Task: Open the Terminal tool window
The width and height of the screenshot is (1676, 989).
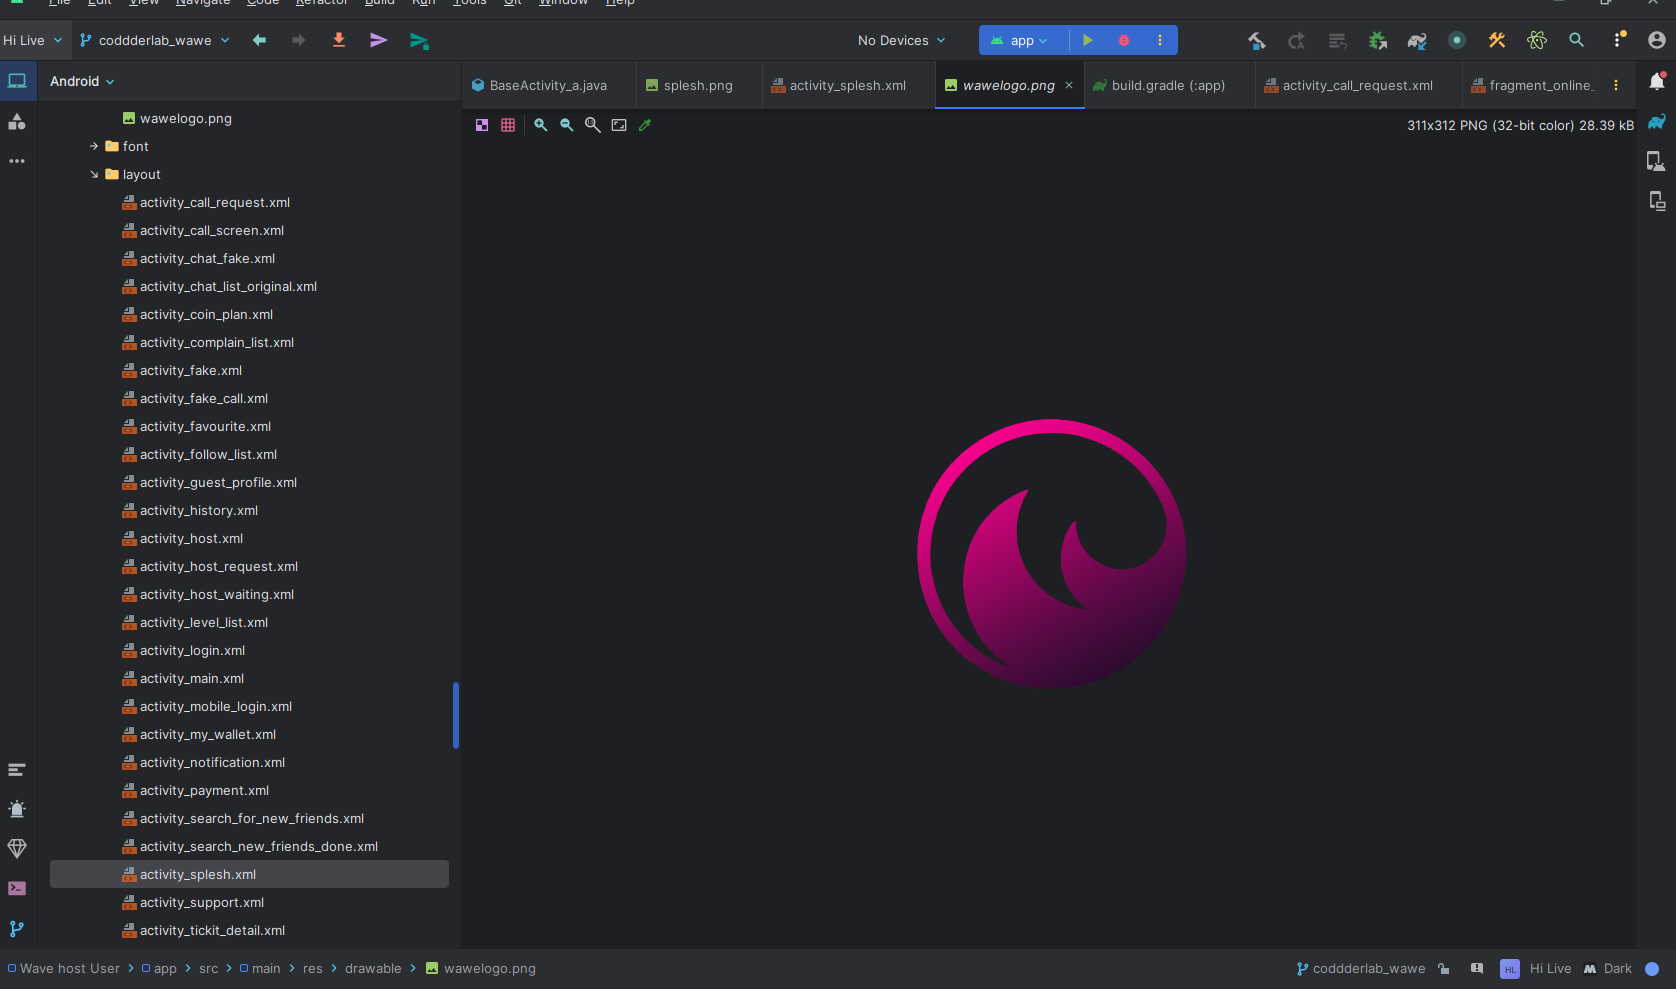Action: pyautogui.click(x=17, y=889)
